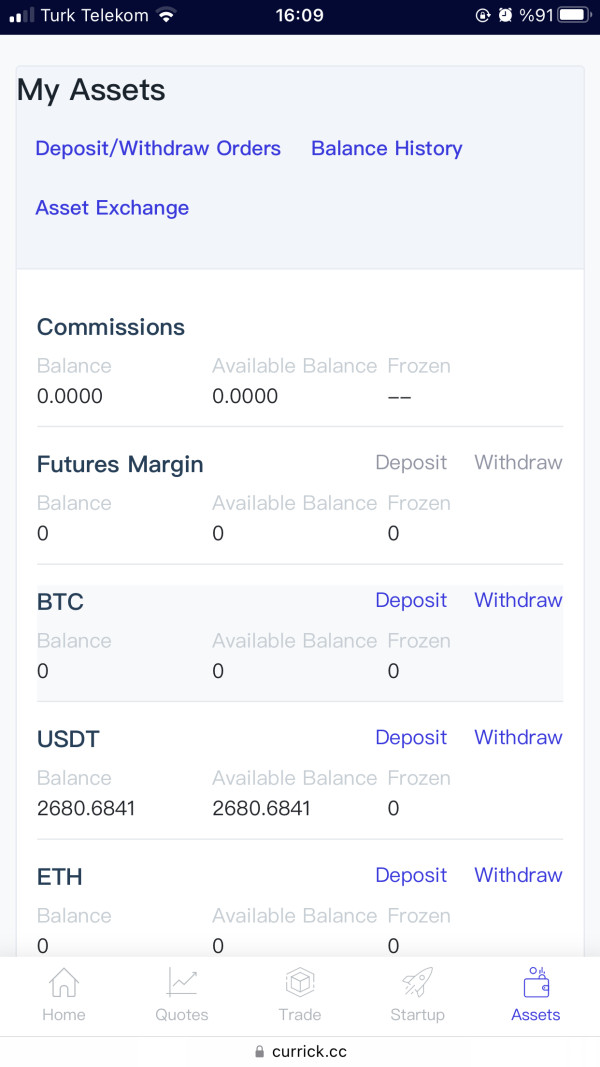Tap the Assets wallet icon

[x=536, y=983]
